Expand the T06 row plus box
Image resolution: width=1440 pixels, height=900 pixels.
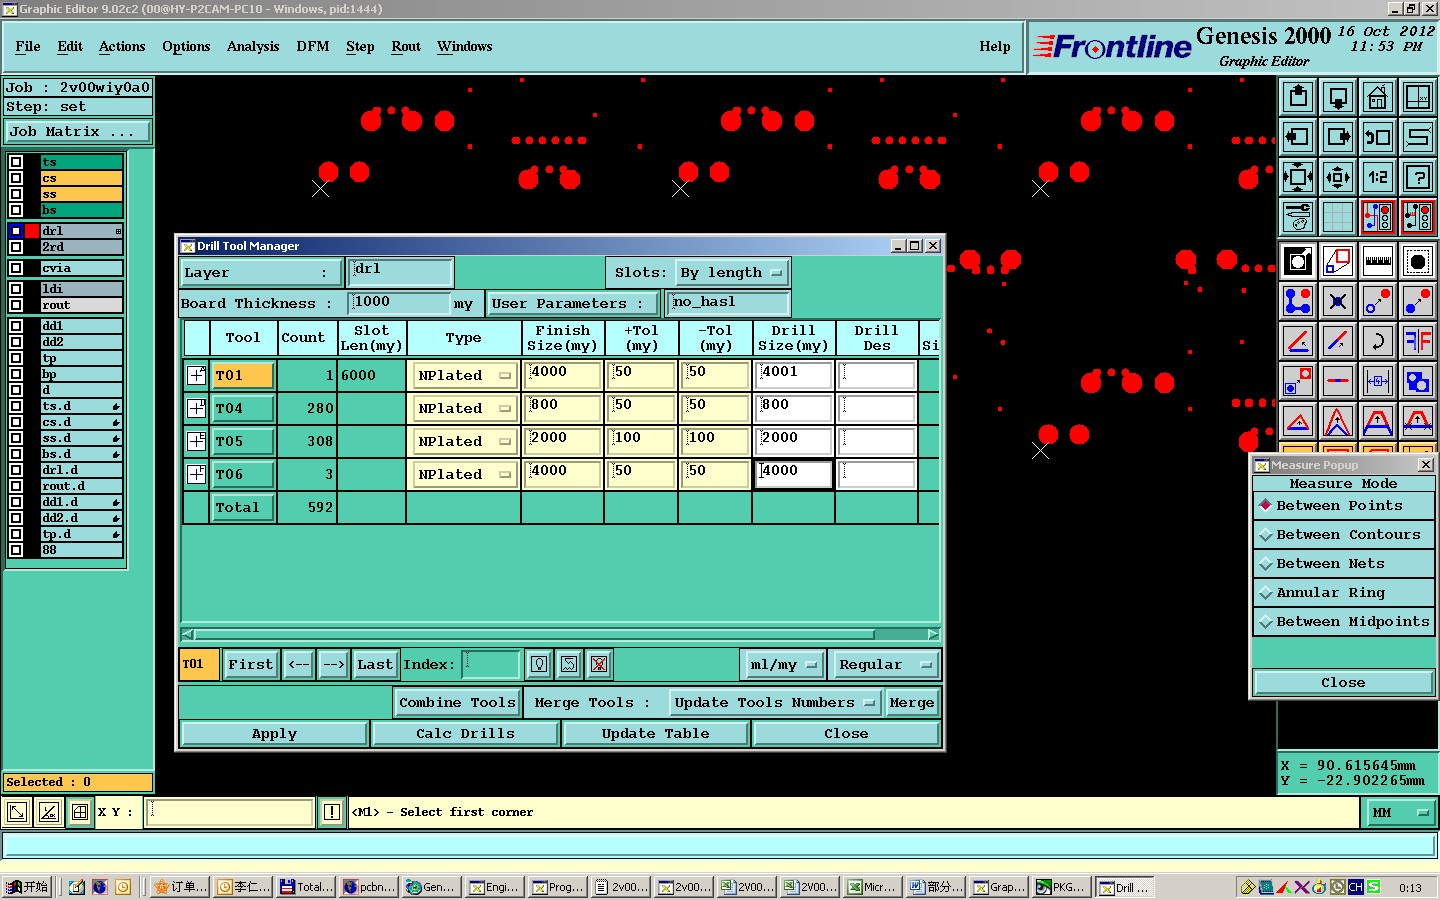[197, 474]
